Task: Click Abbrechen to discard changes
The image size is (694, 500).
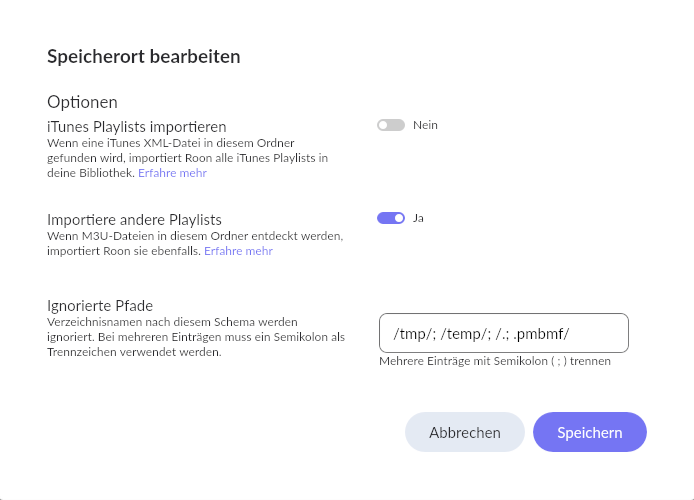Action: (465, 432)
